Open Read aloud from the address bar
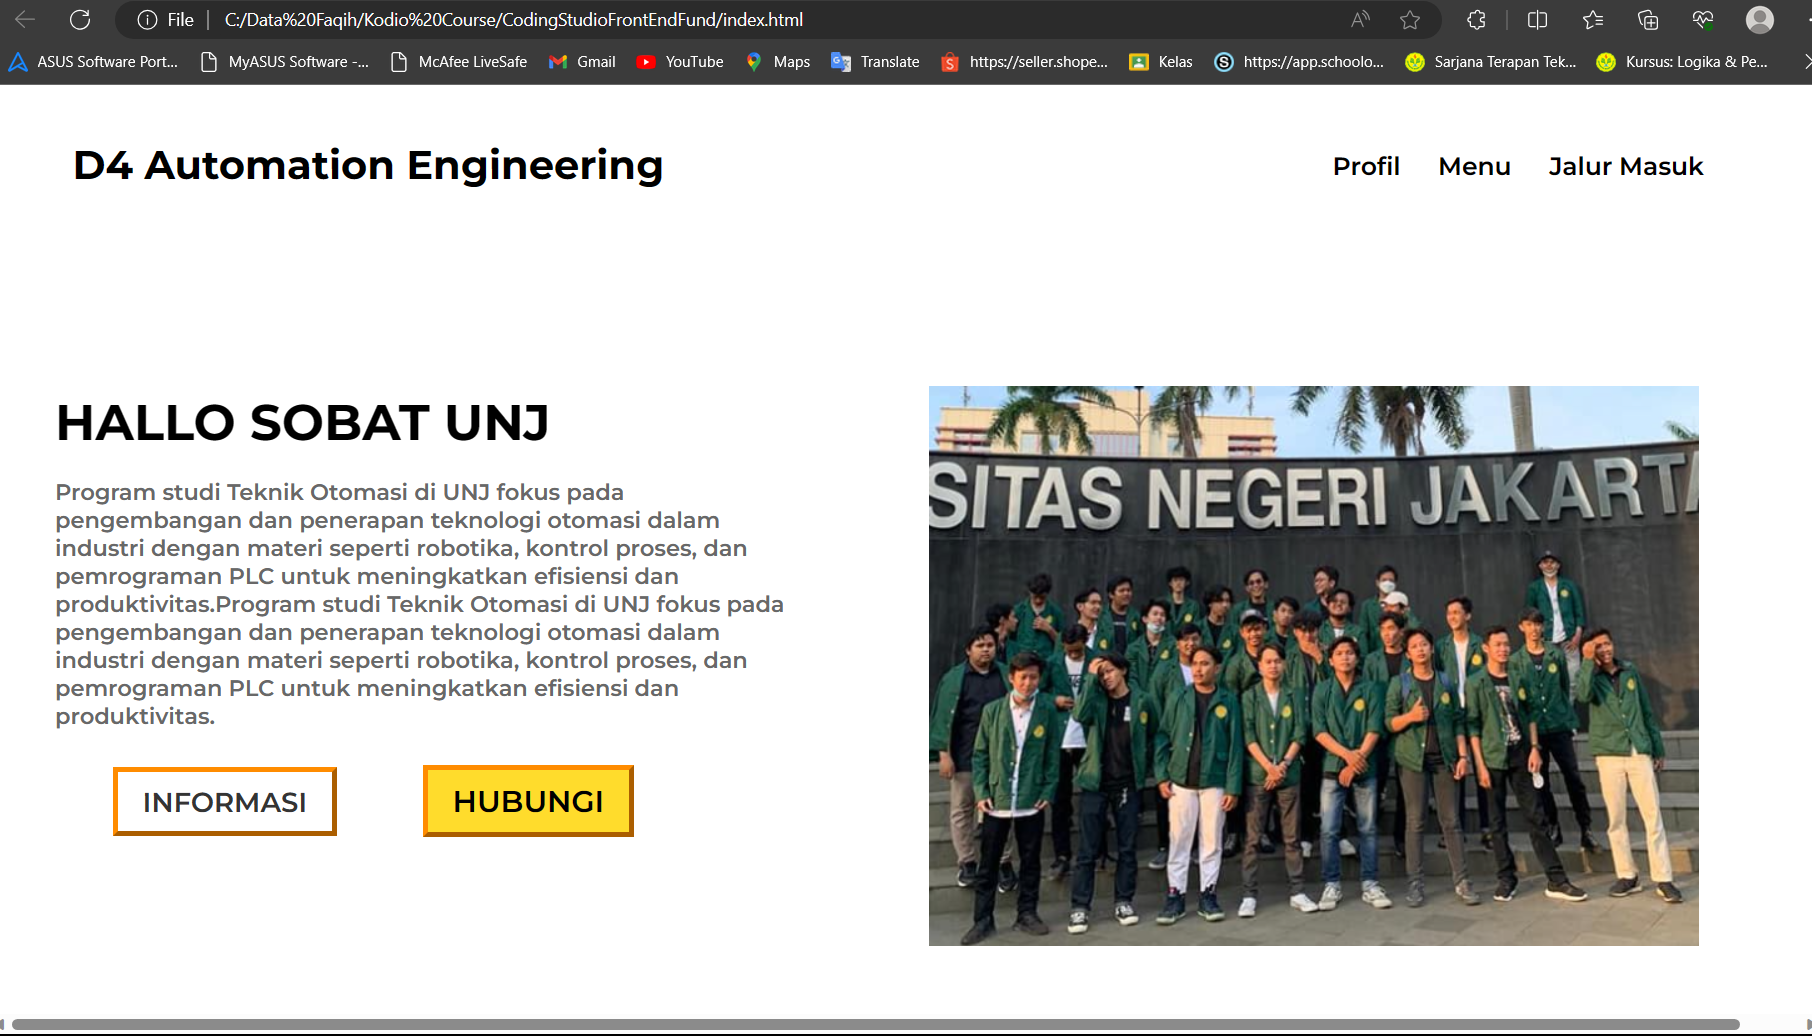 [x=1358, y=19]
